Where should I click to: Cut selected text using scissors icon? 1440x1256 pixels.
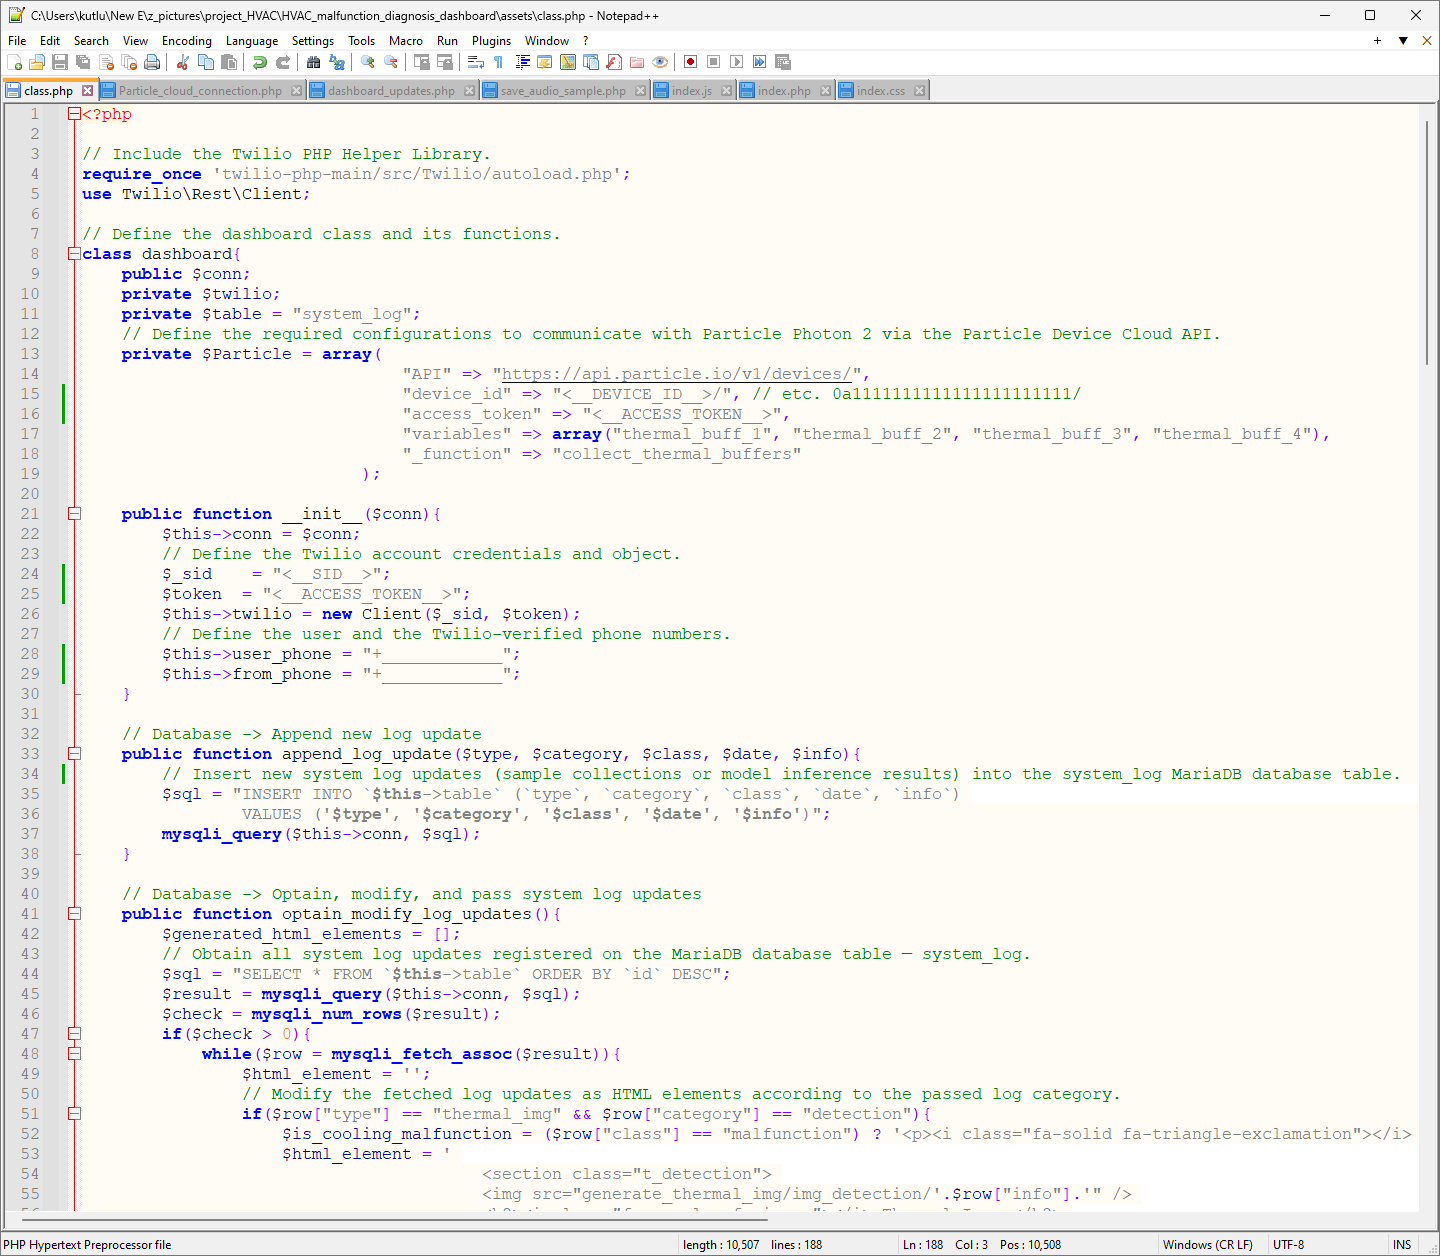[x=181, y=62]
